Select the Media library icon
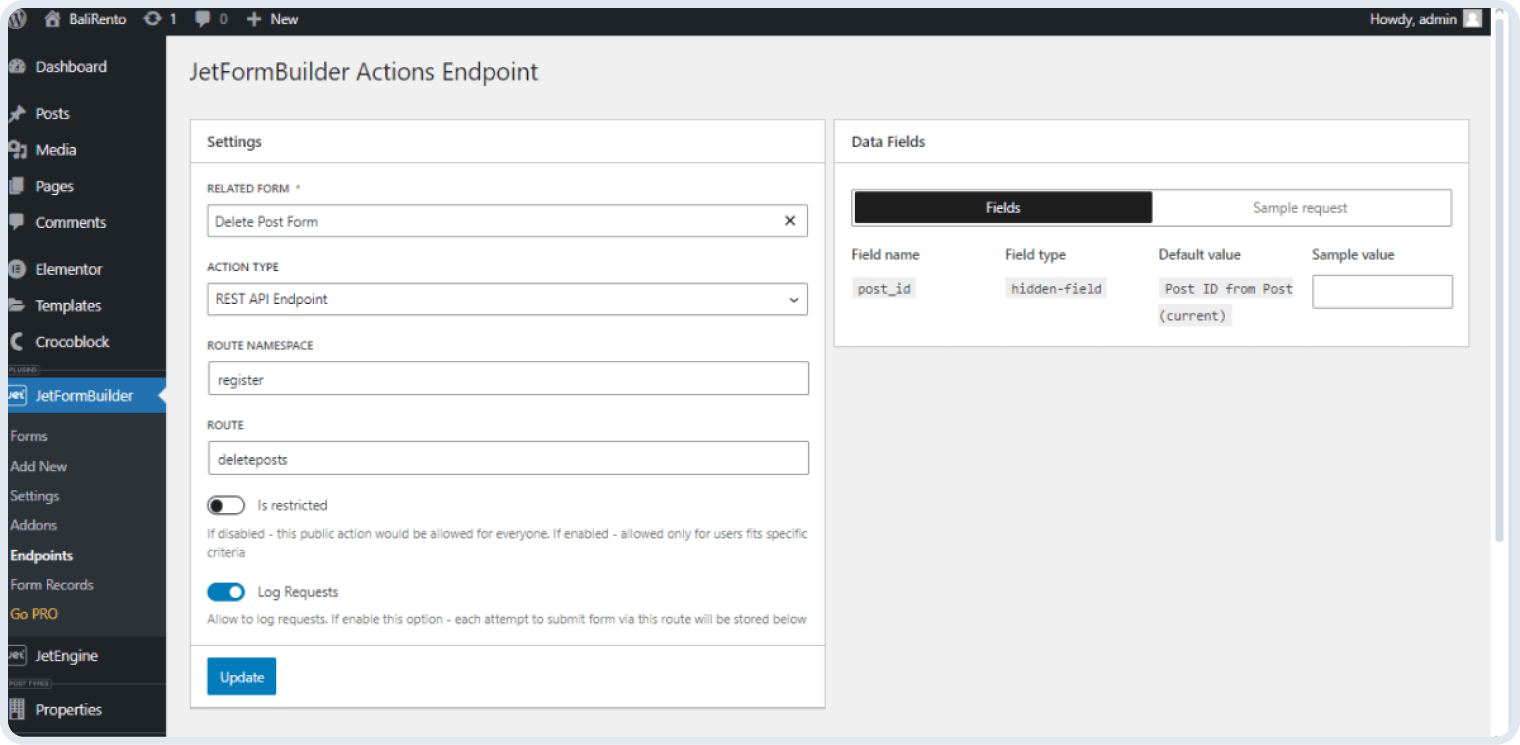The height and width of the screenshot is (745, 1520). pyautogui.click(x=18, y=149)
